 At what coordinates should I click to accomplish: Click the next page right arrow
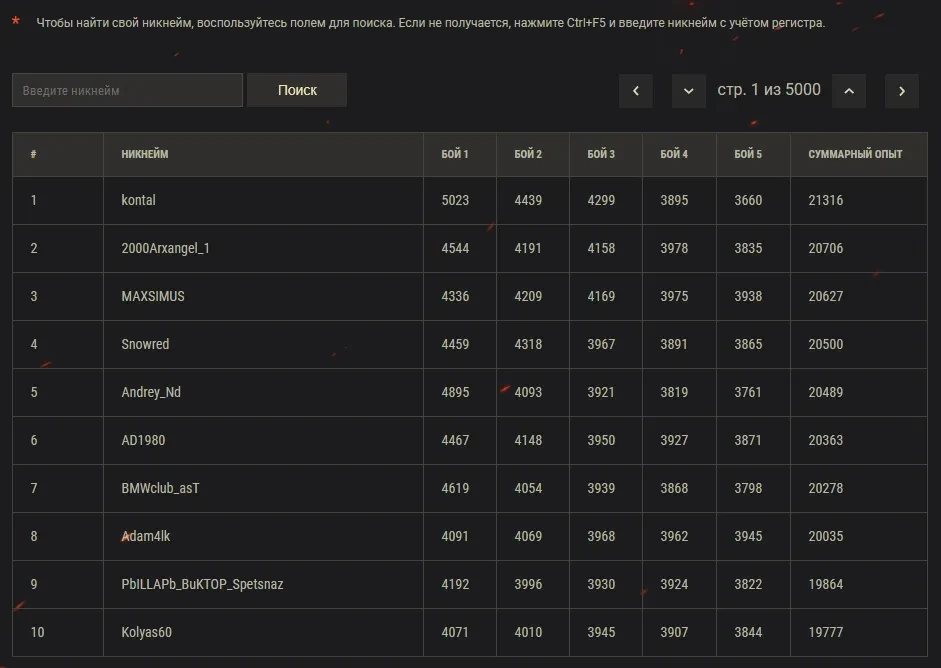coord(901,91)
